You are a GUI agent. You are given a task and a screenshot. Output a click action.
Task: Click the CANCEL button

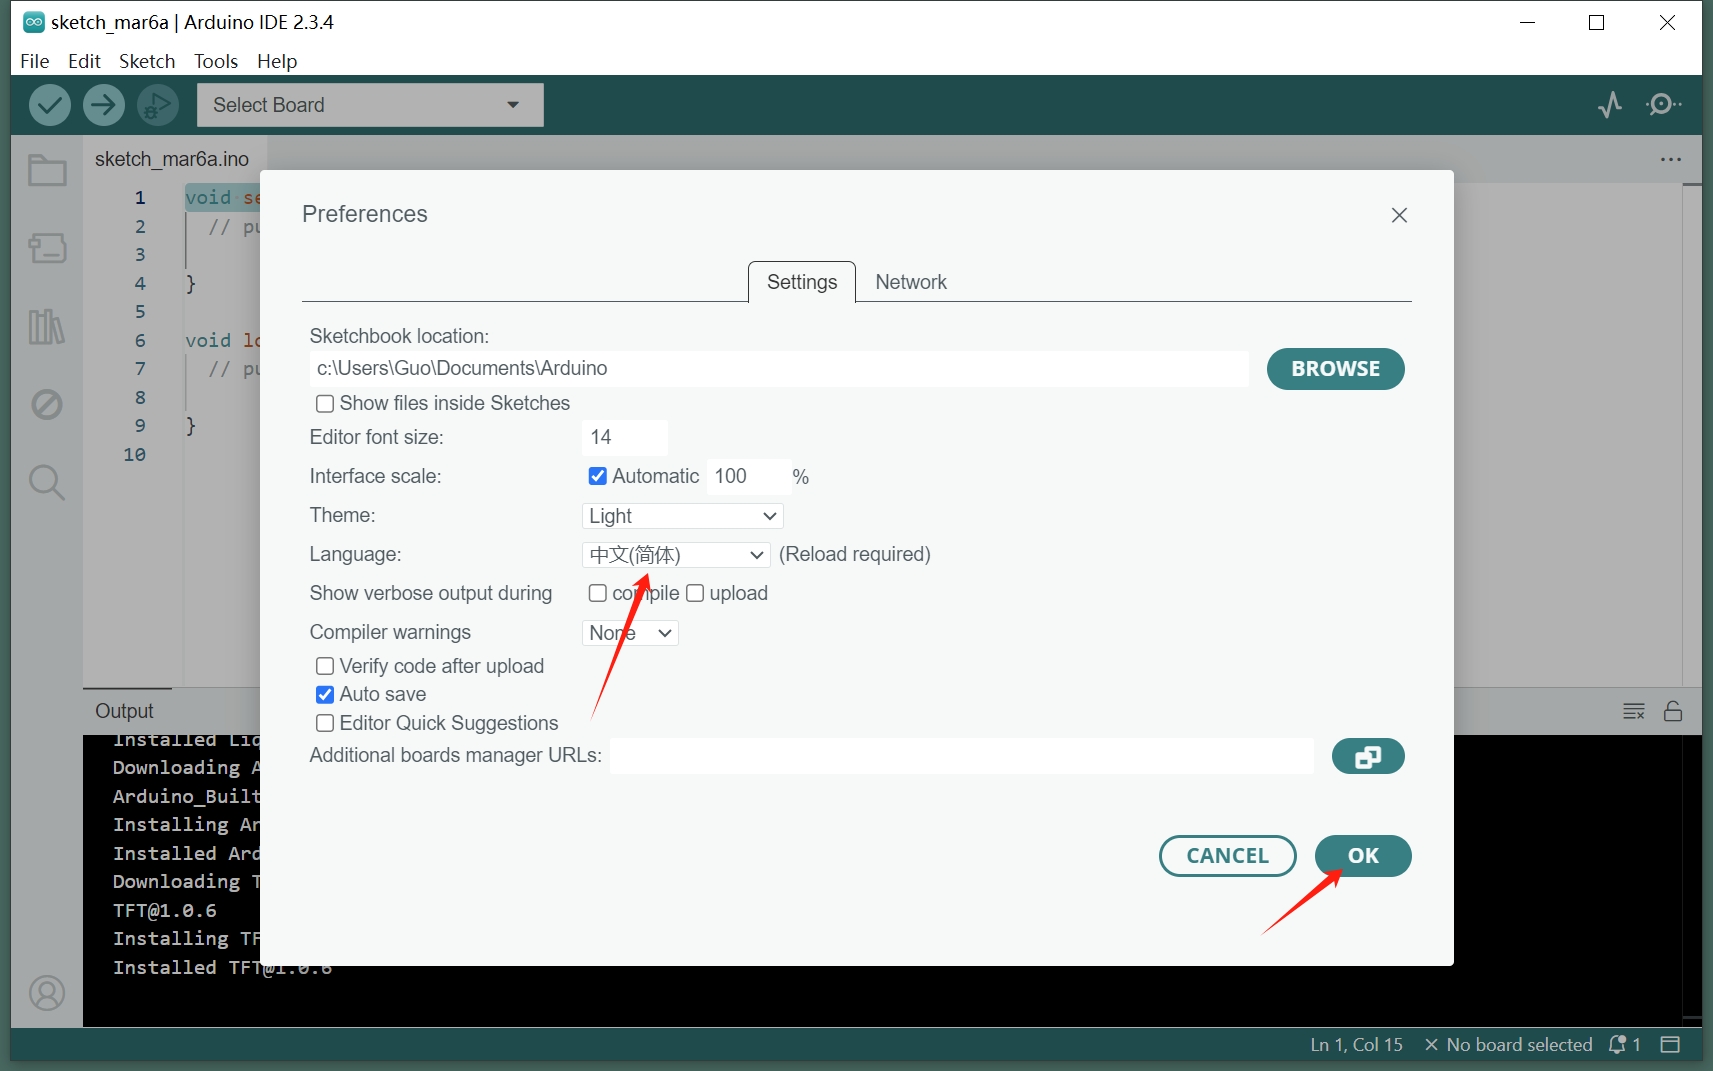click(1227, 856)
